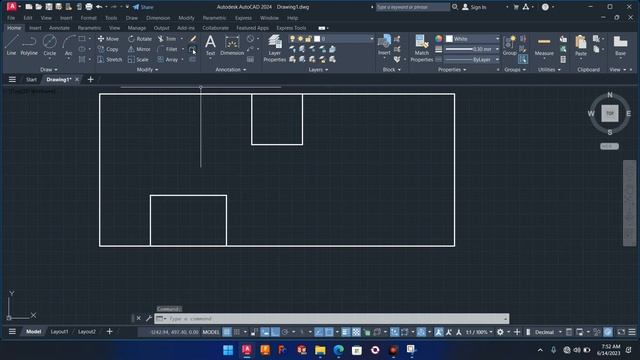Image resolution: width=640 pixels, height=360 pixels.
Task: Click the Mirror command
Action: (139, 49)
